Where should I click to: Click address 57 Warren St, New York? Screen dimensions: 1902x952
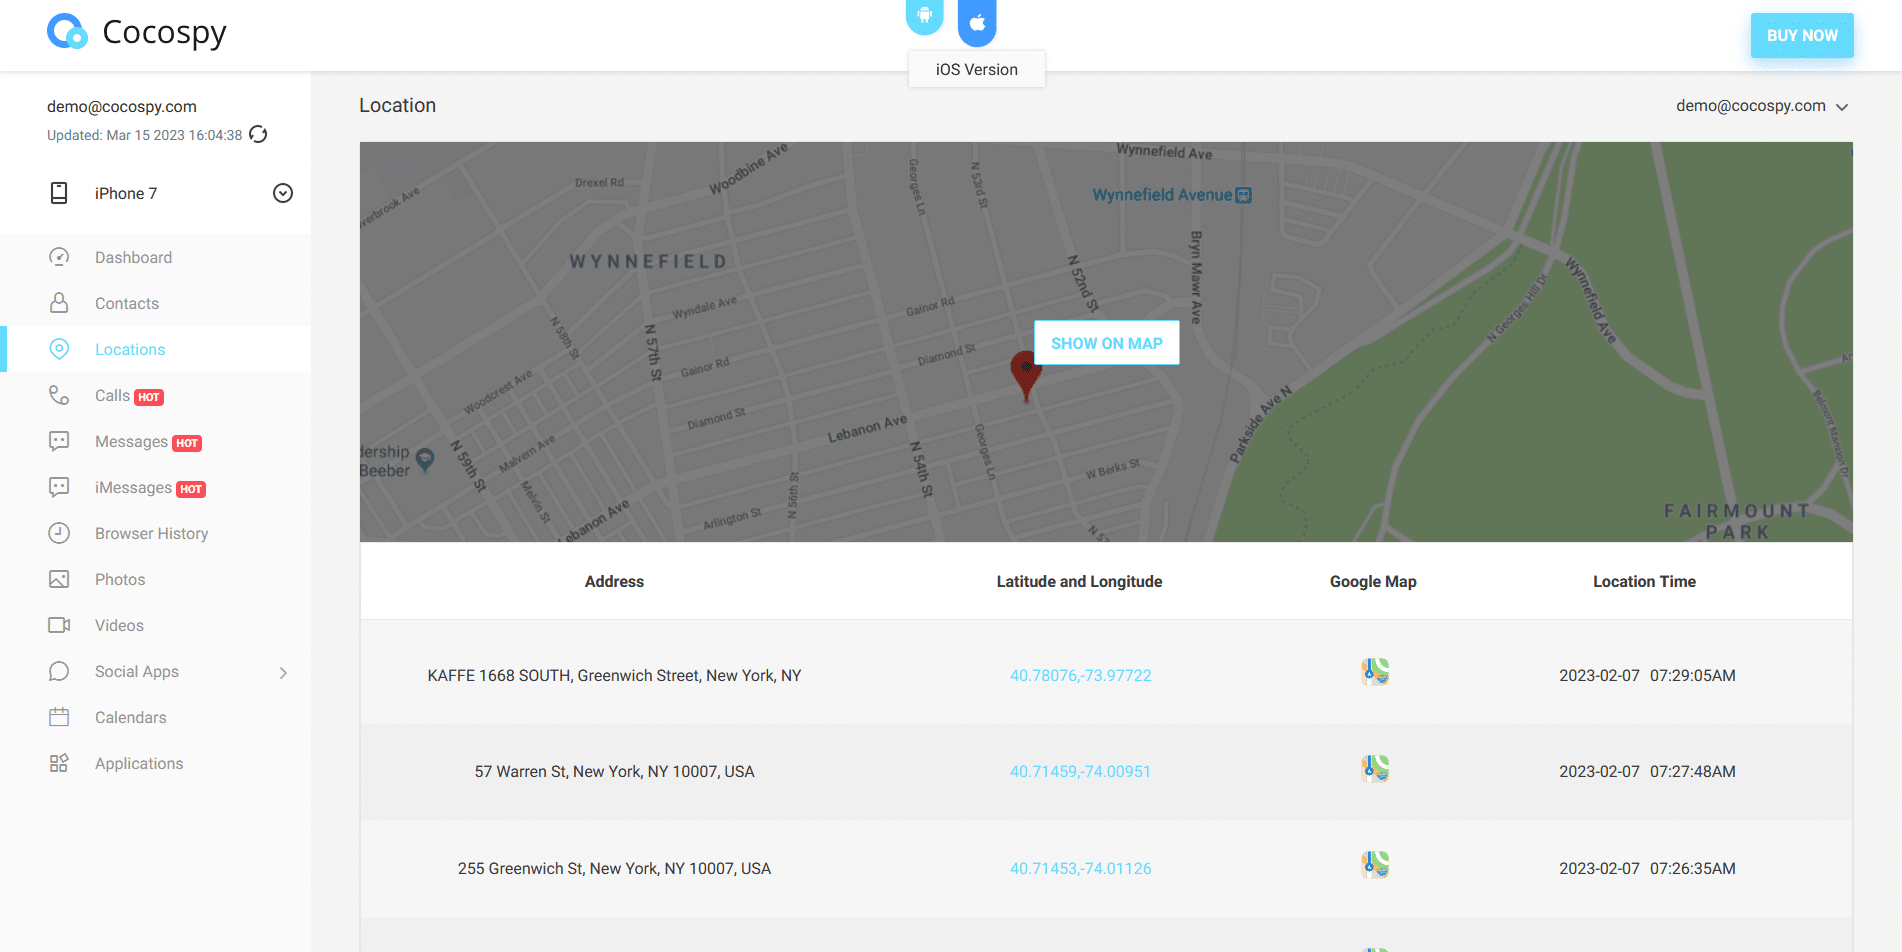614,772
